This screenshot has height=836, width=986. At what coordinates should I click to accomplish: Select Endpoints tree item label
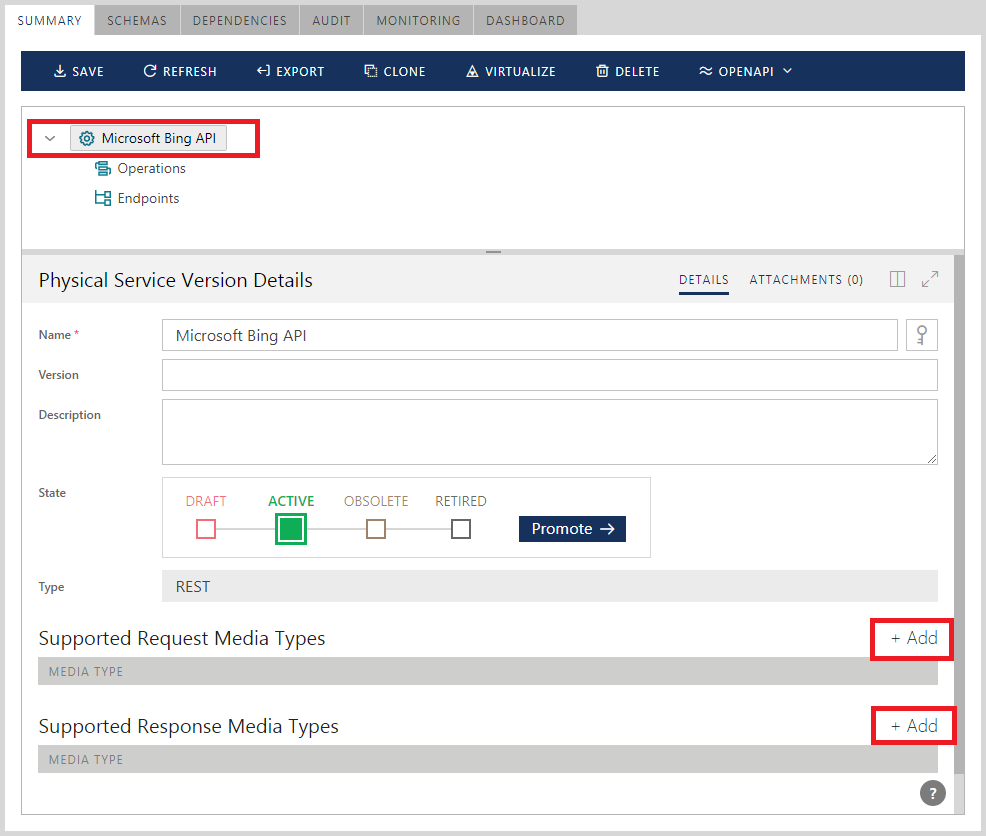pyautogui.click(x=148, y=198)
